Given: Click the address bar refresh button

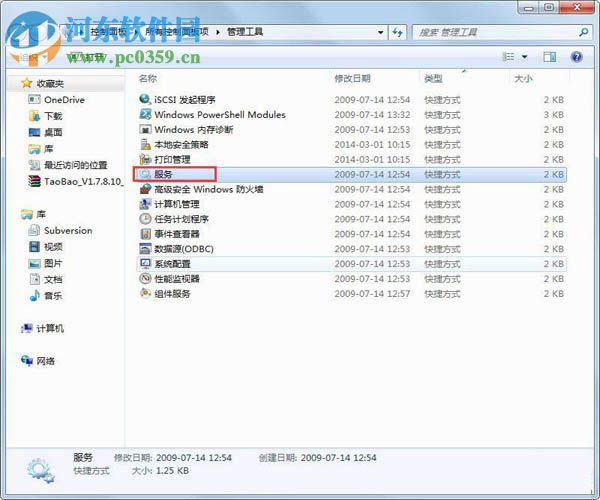Looking at the screenshot, I should pos(398,32).
